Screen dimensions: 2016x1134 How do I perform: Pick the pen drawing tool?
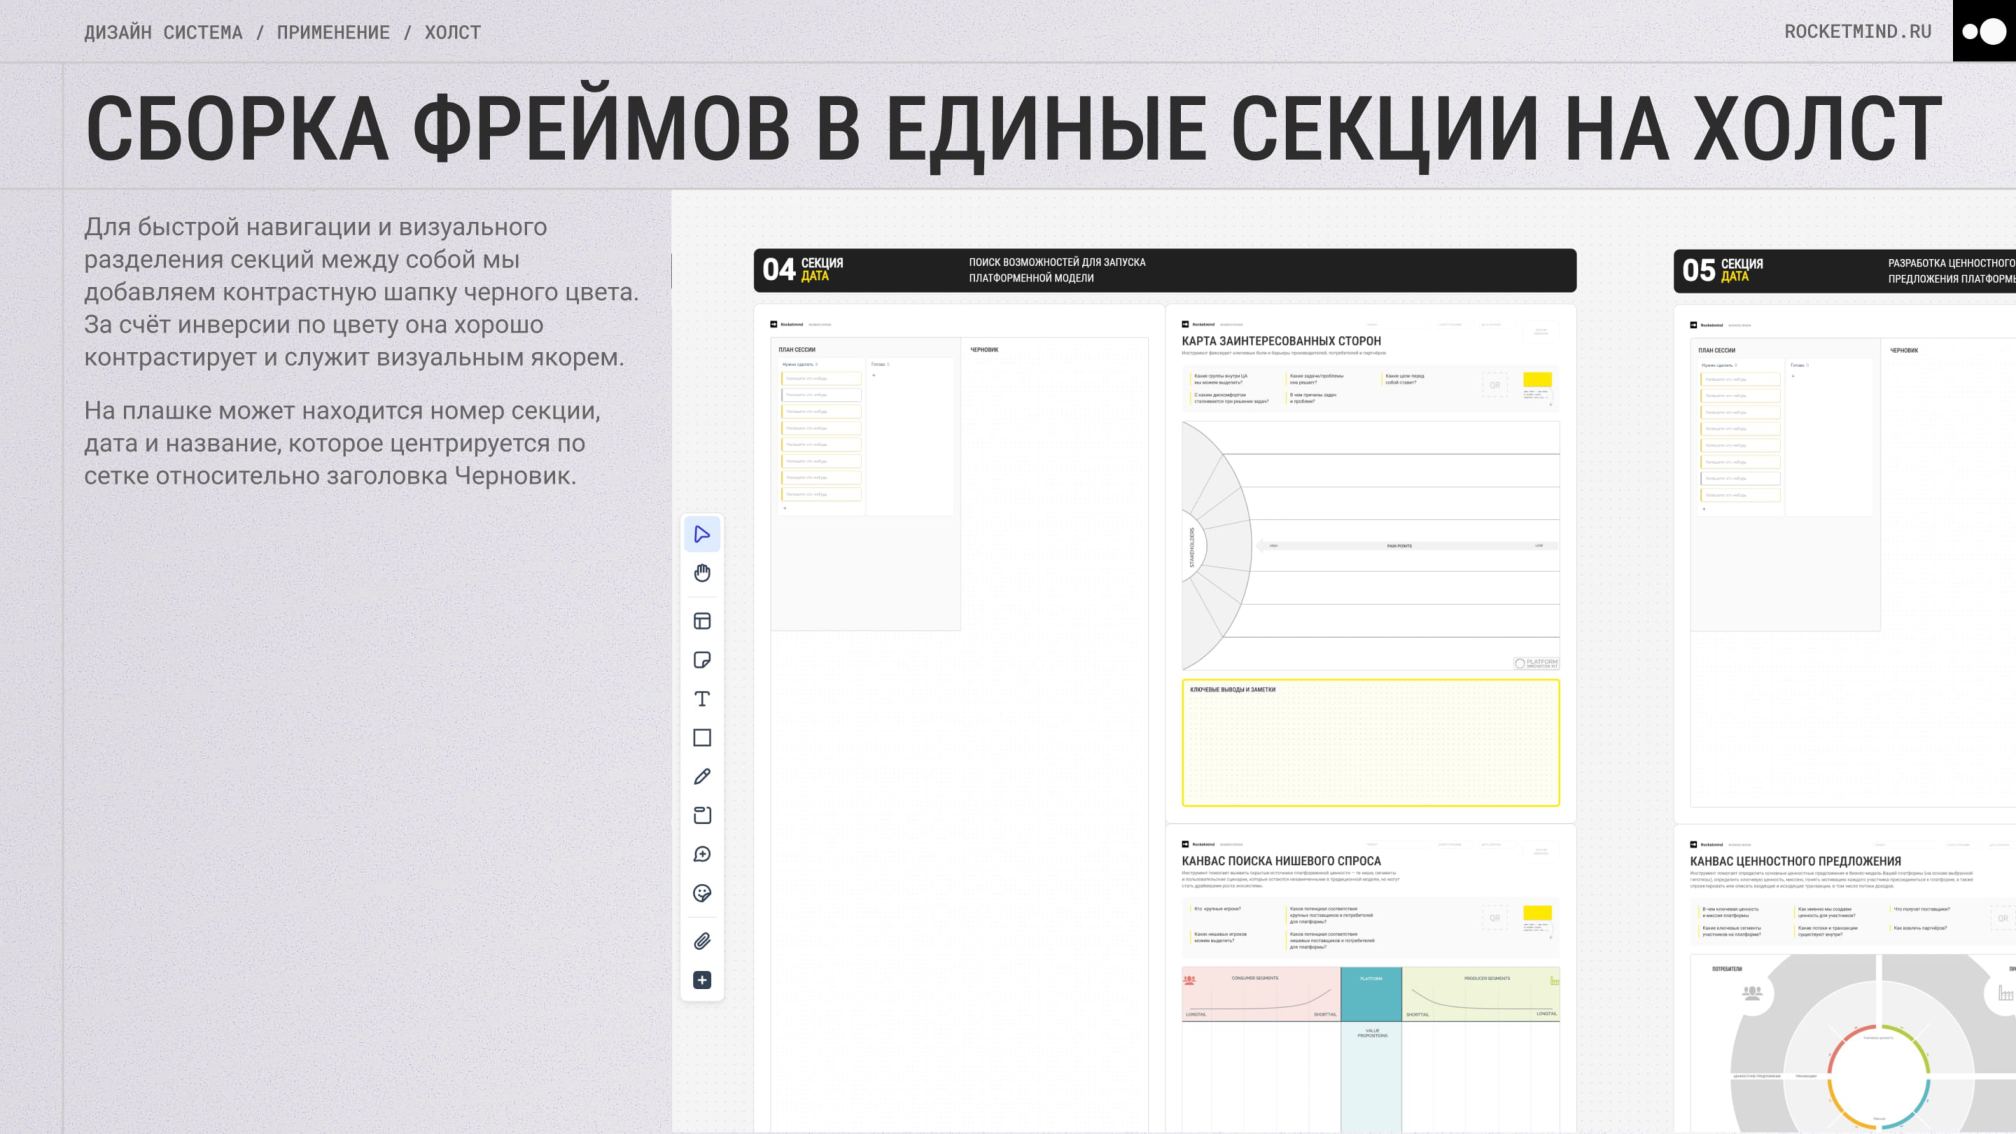tap(702, 777)
